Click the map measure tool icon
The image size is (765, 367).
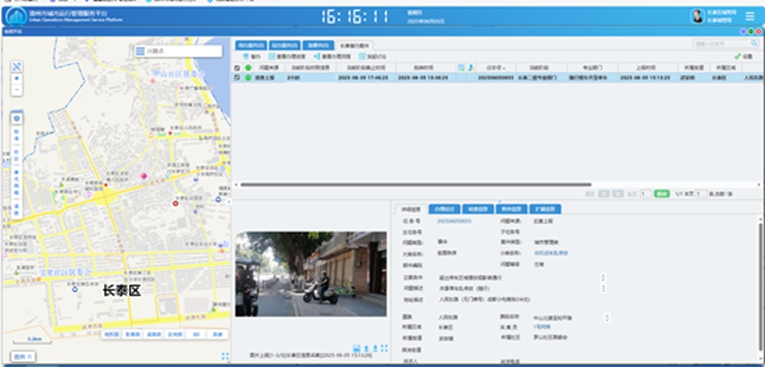pyautogui.click(x=17, y=67)
